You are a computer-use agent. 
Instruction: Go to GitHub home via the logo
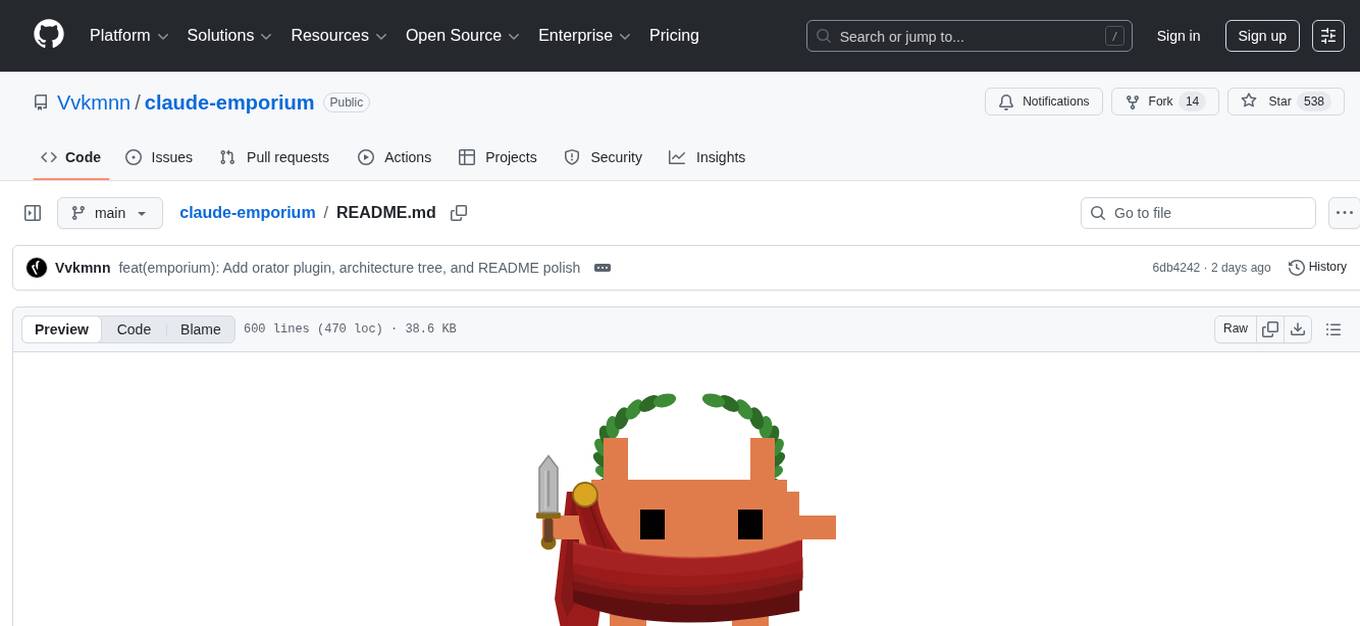pos(48,35)
